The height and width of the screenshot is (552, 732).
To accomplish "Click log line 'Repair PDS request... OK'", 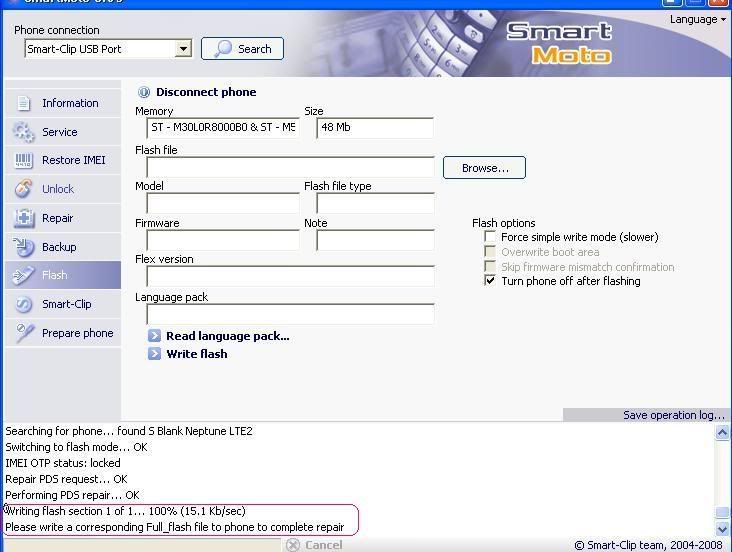I will click(x=66, y=479).
